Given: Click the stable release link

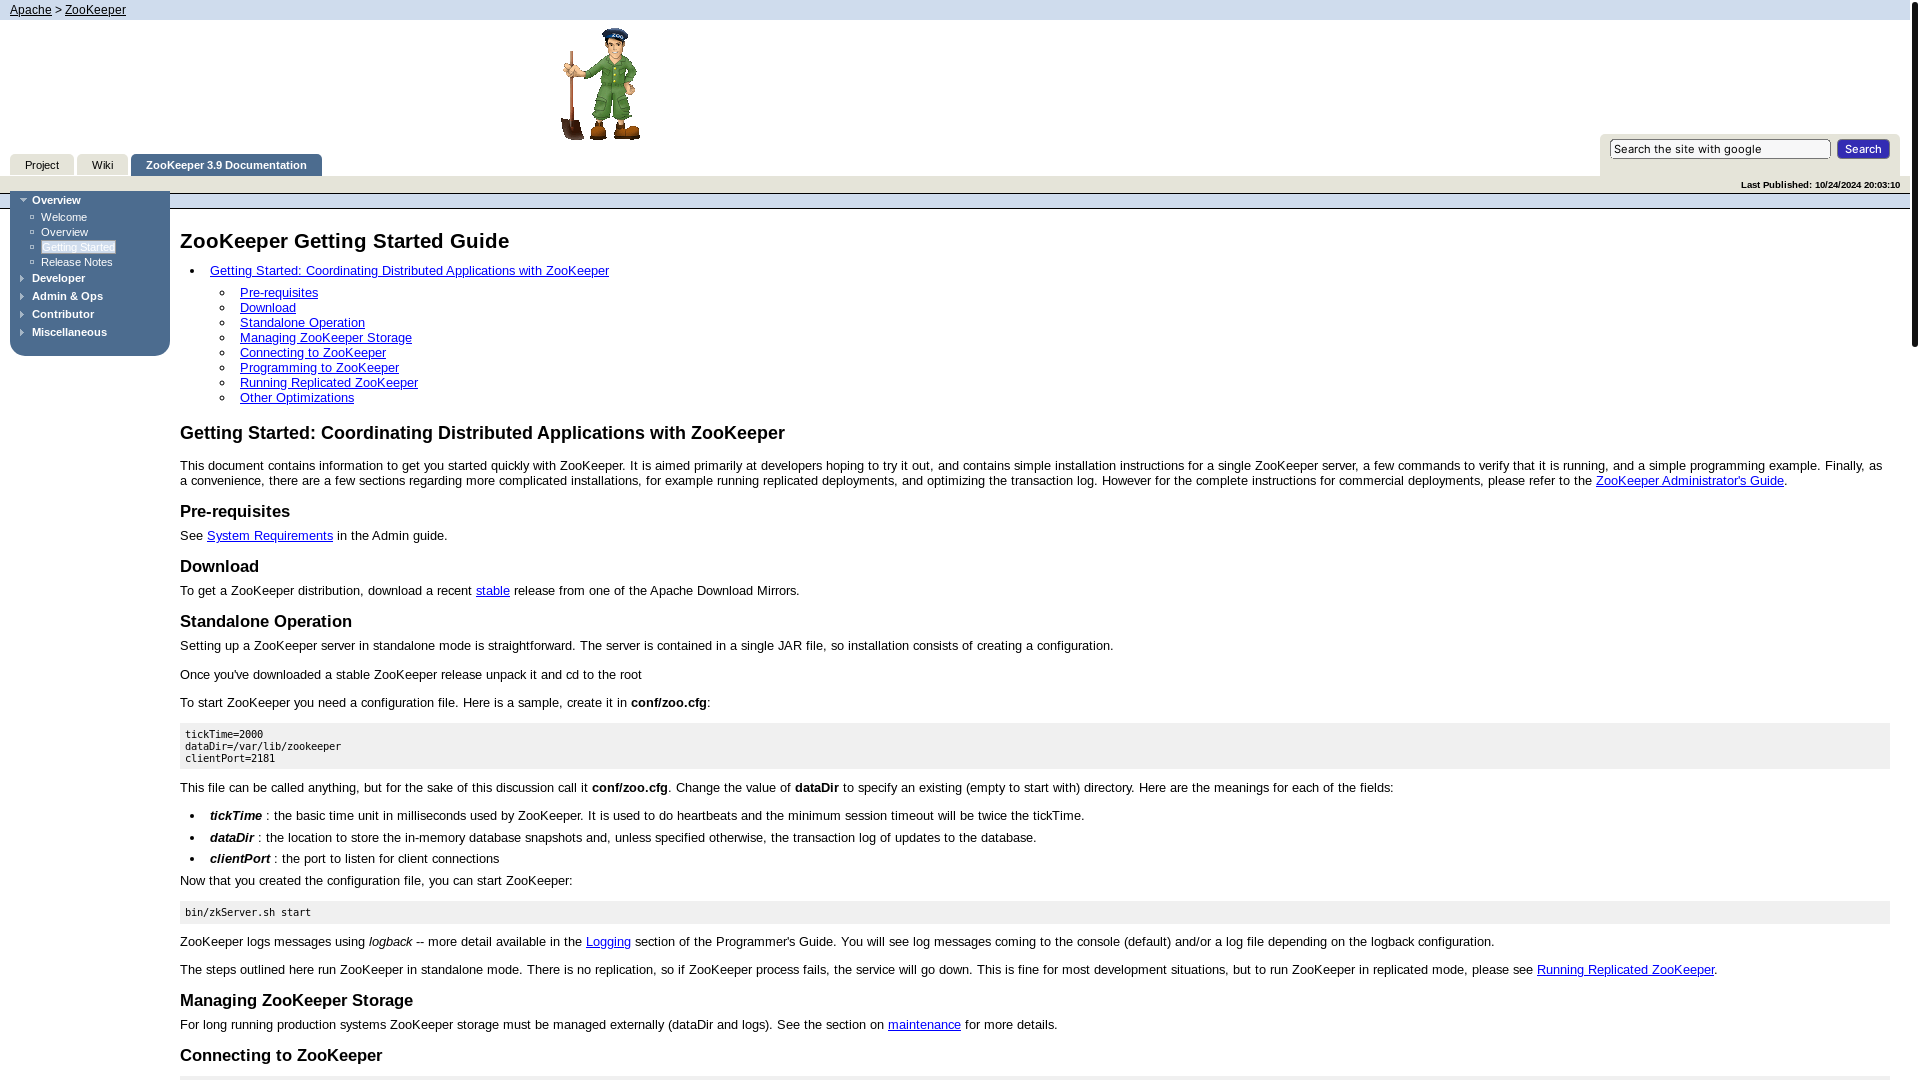Looking at the screenshot, I should click(493, 591).
